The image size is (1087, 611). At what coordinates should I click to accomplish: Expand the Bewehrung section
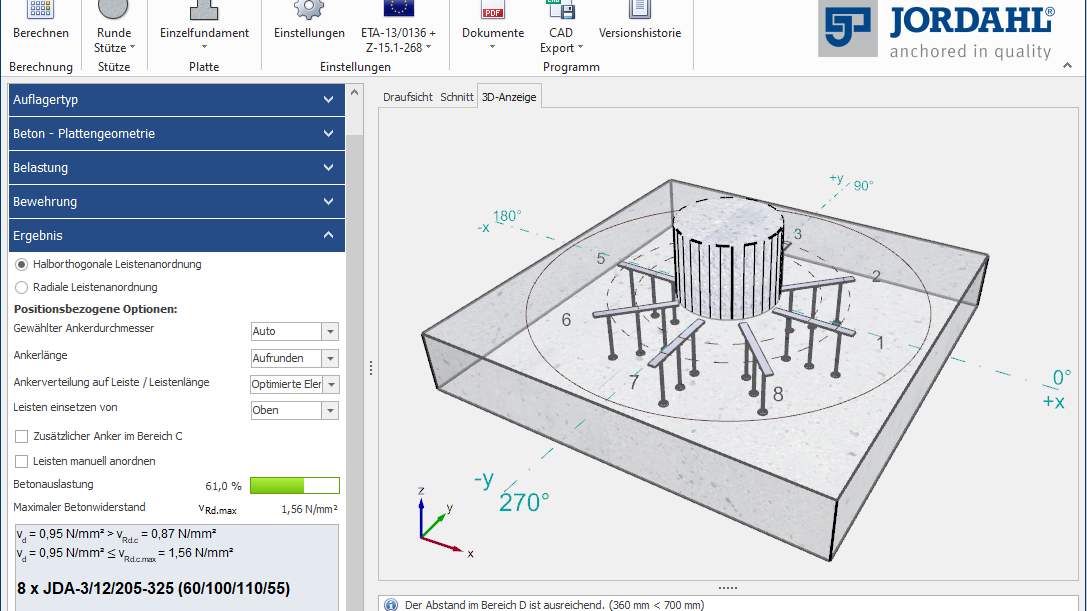click(177, 202)
